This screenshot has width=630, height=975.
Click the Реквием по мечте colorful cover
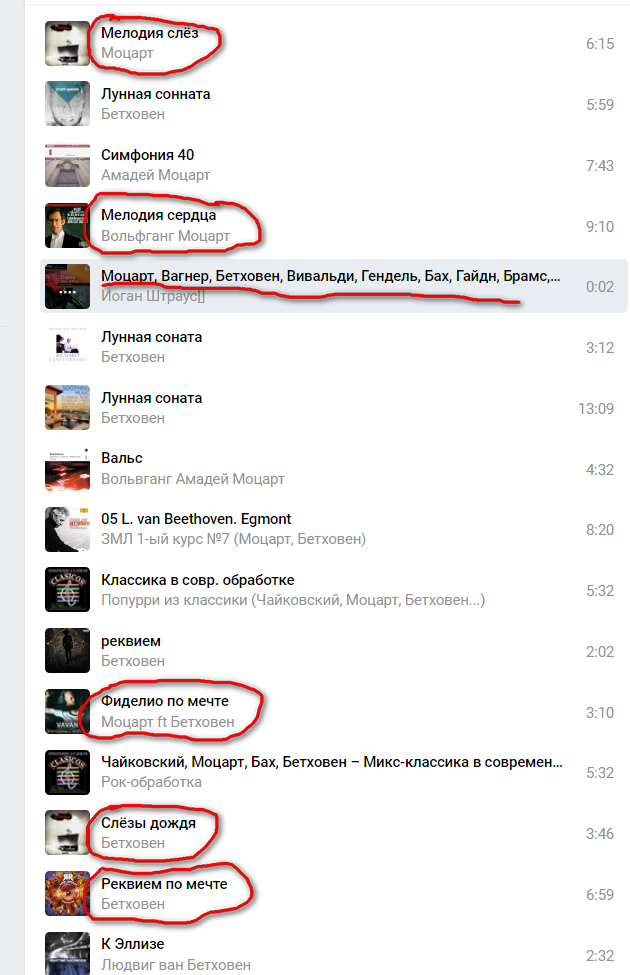[x=67, y=894]
